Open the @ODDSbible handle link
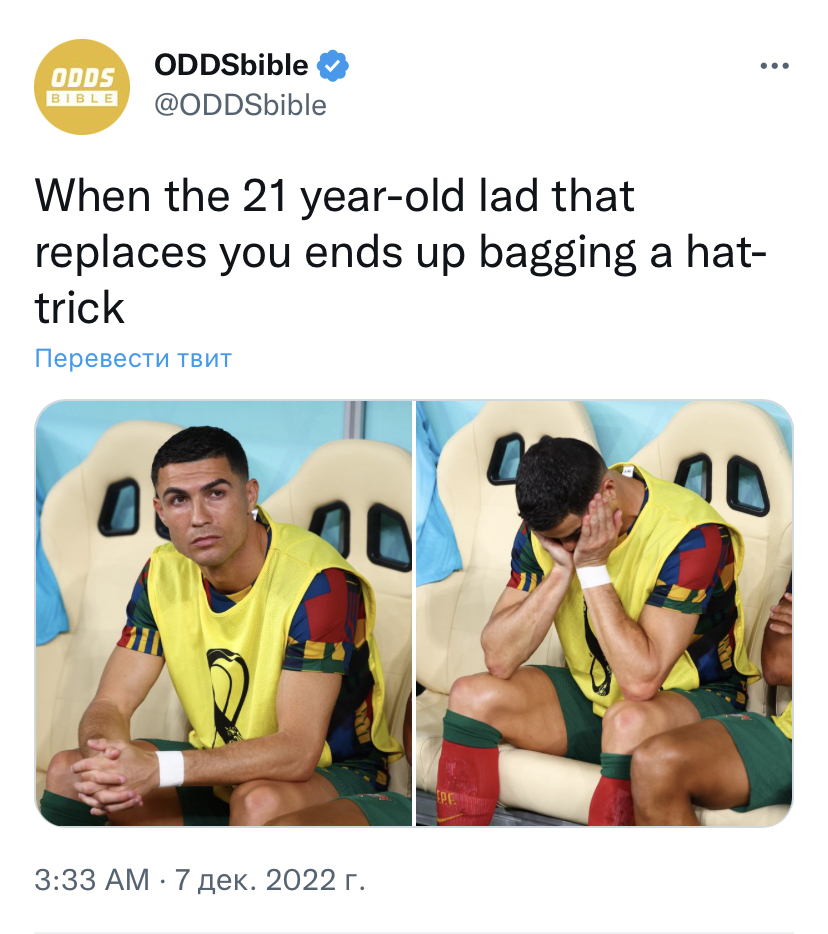The width and height of the screenshot is (828, 934). (240, 105)
